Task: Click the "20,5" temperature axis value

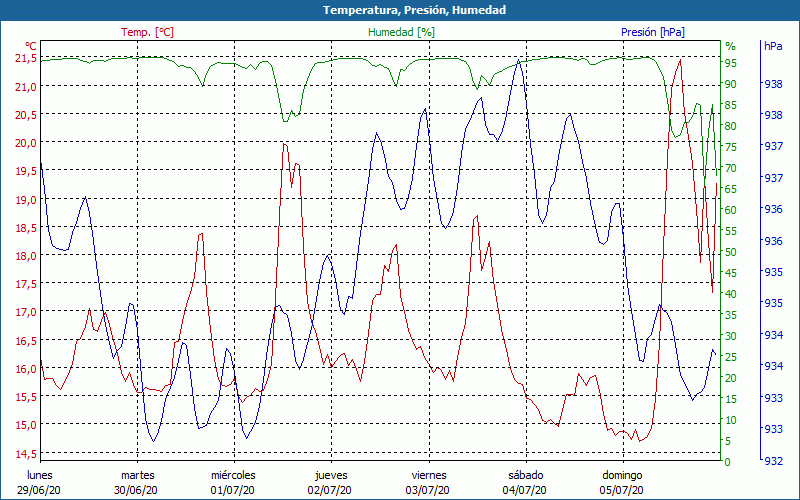Action: tap(26, 115)
